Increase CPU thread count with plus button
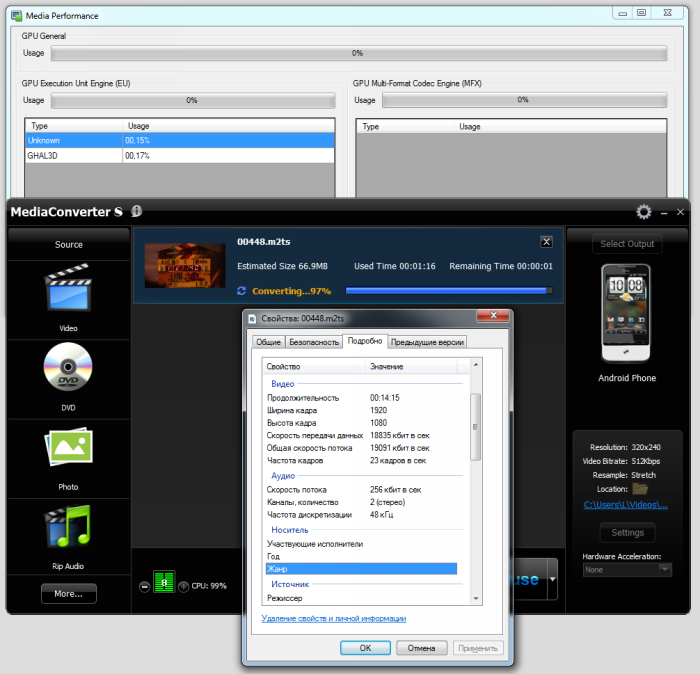Image resolution: width=700 pixels, height=674 pixels. tap(184, 586)
